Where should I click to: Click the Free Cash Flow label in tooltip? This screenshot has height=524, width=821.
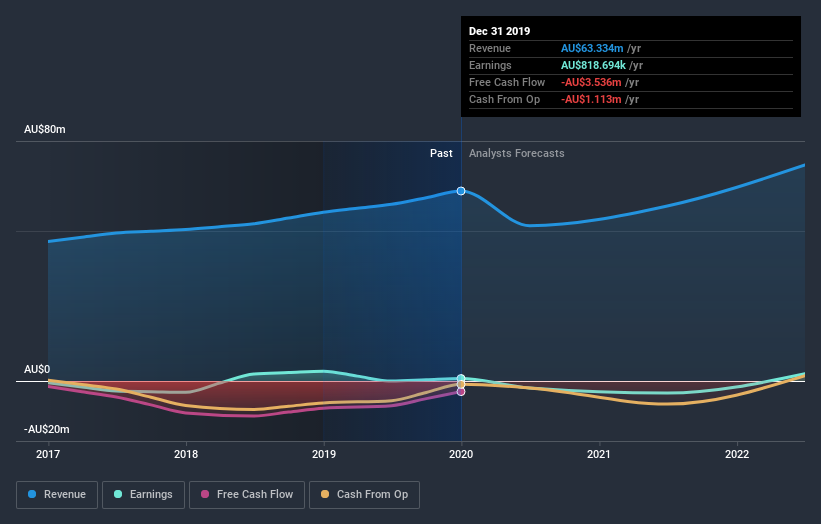507,82
